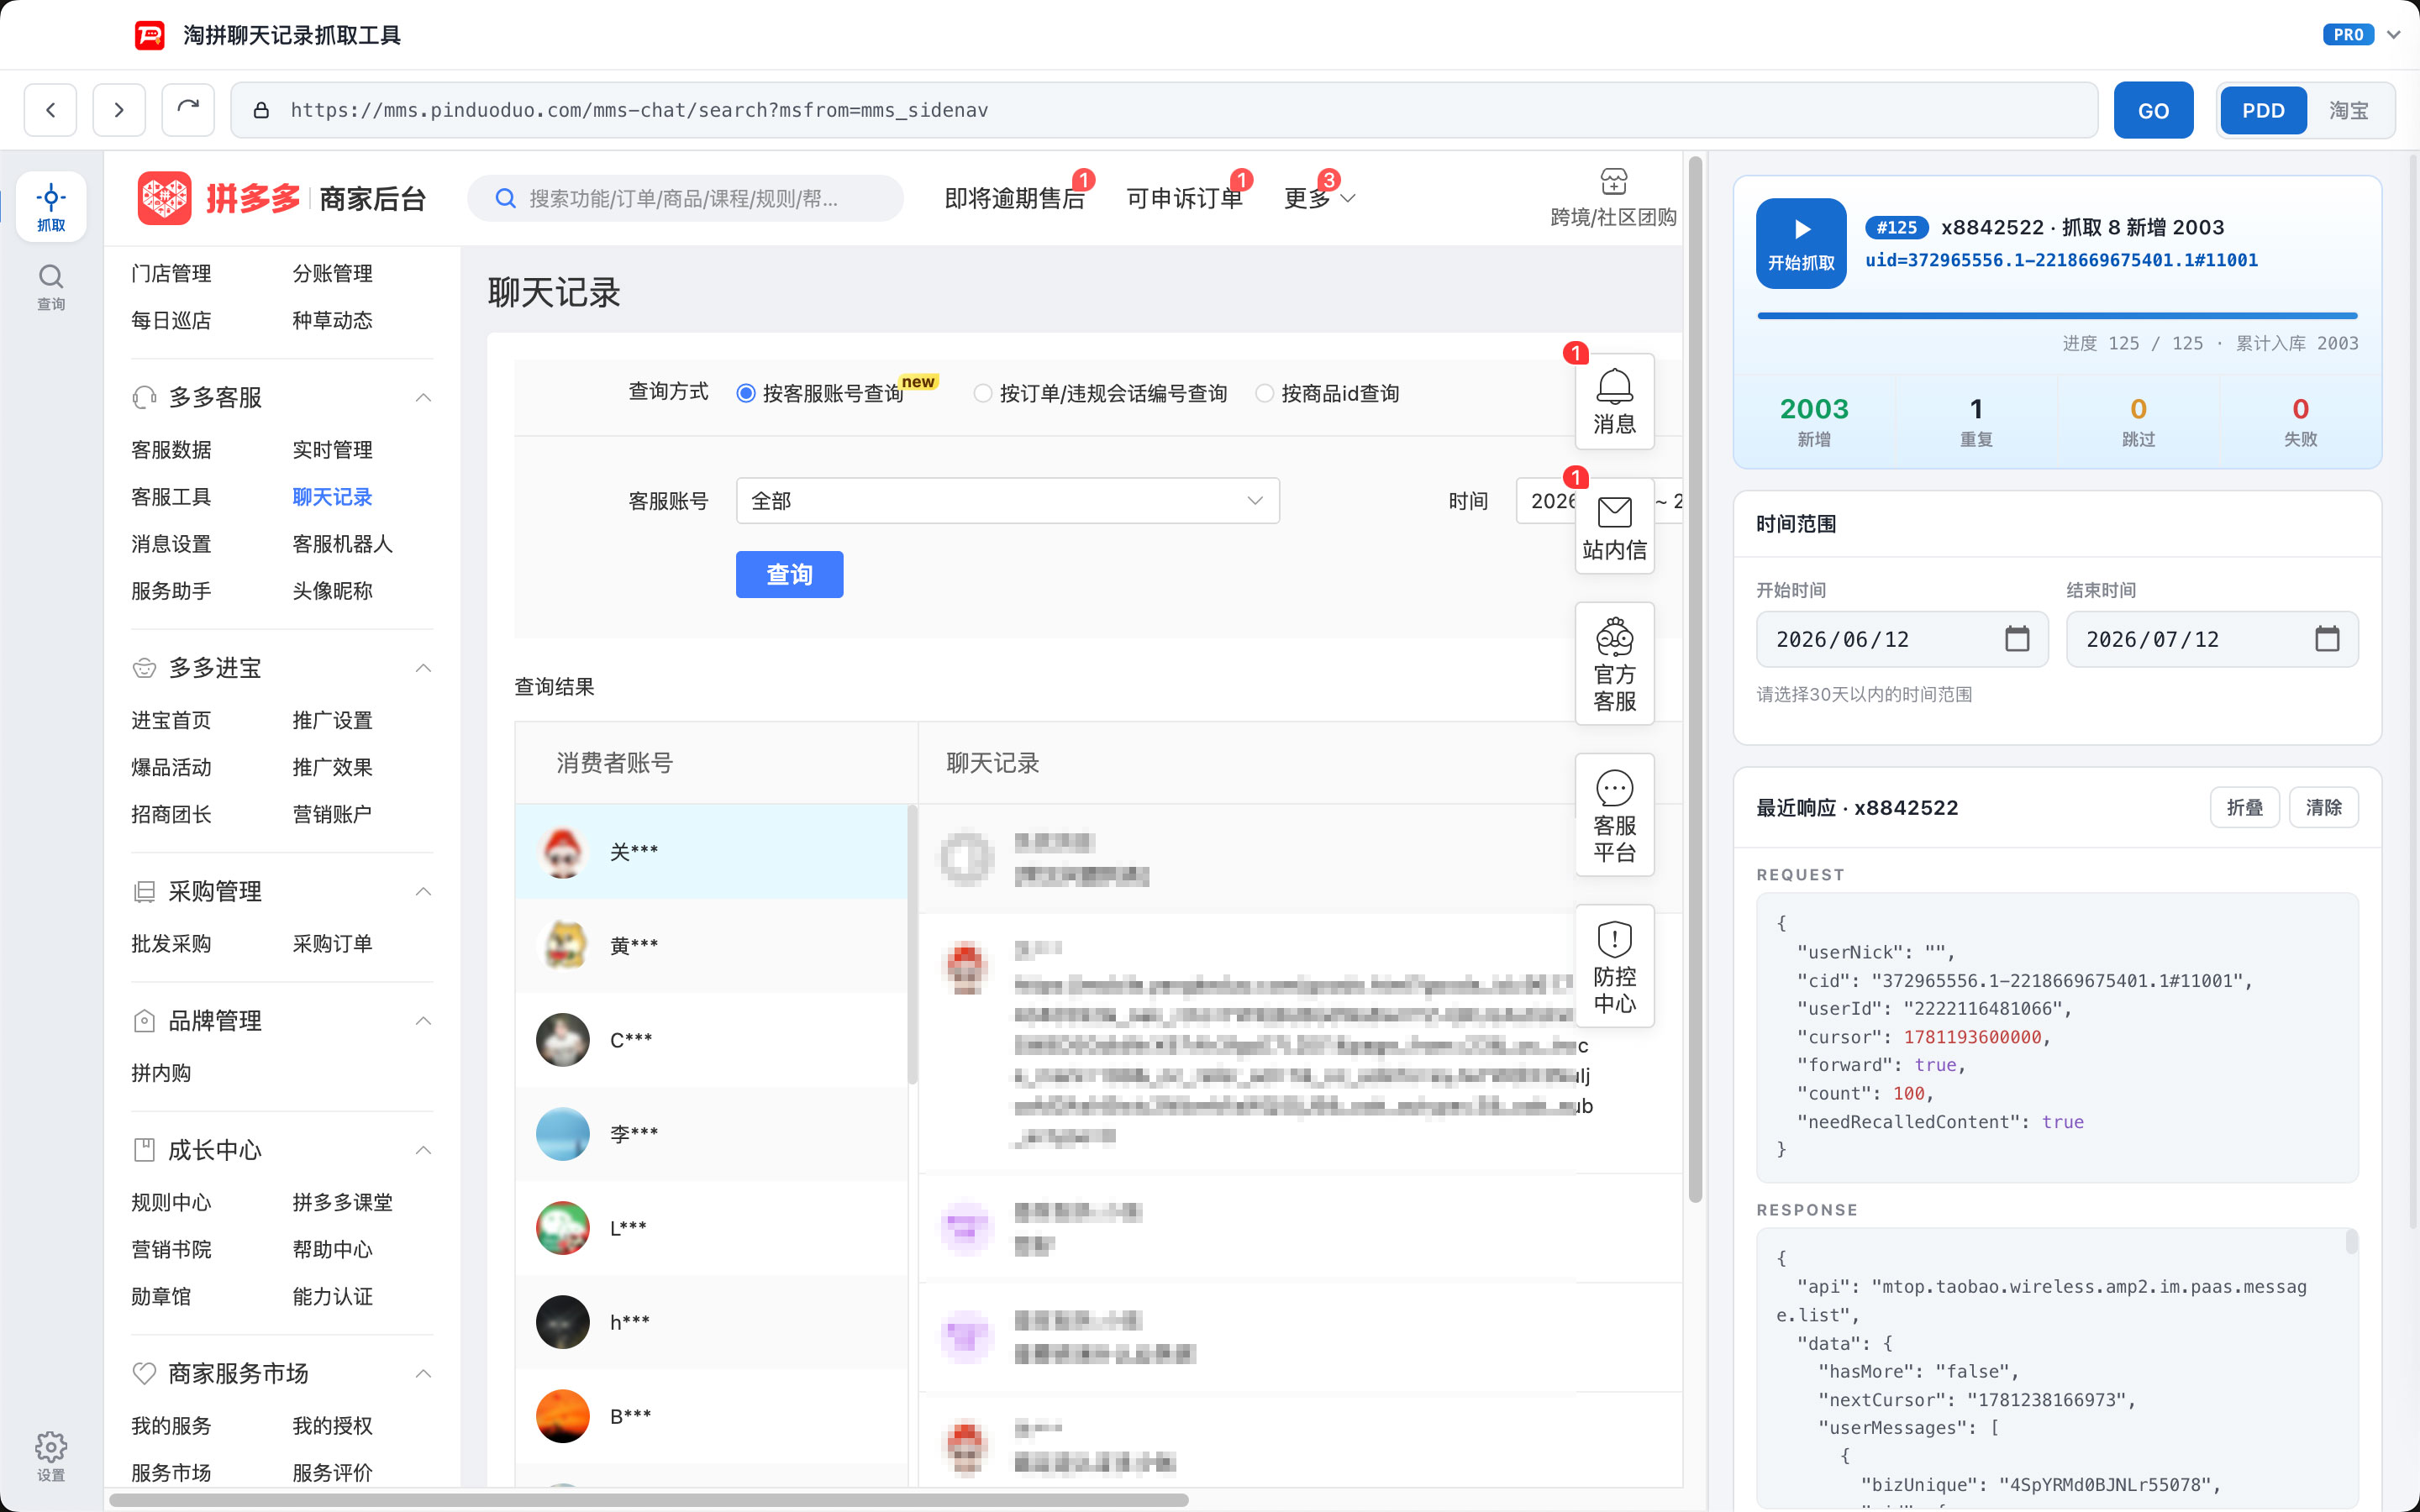Click the magnifier icon in search box

pyautogui.click(x=505, y=198)
